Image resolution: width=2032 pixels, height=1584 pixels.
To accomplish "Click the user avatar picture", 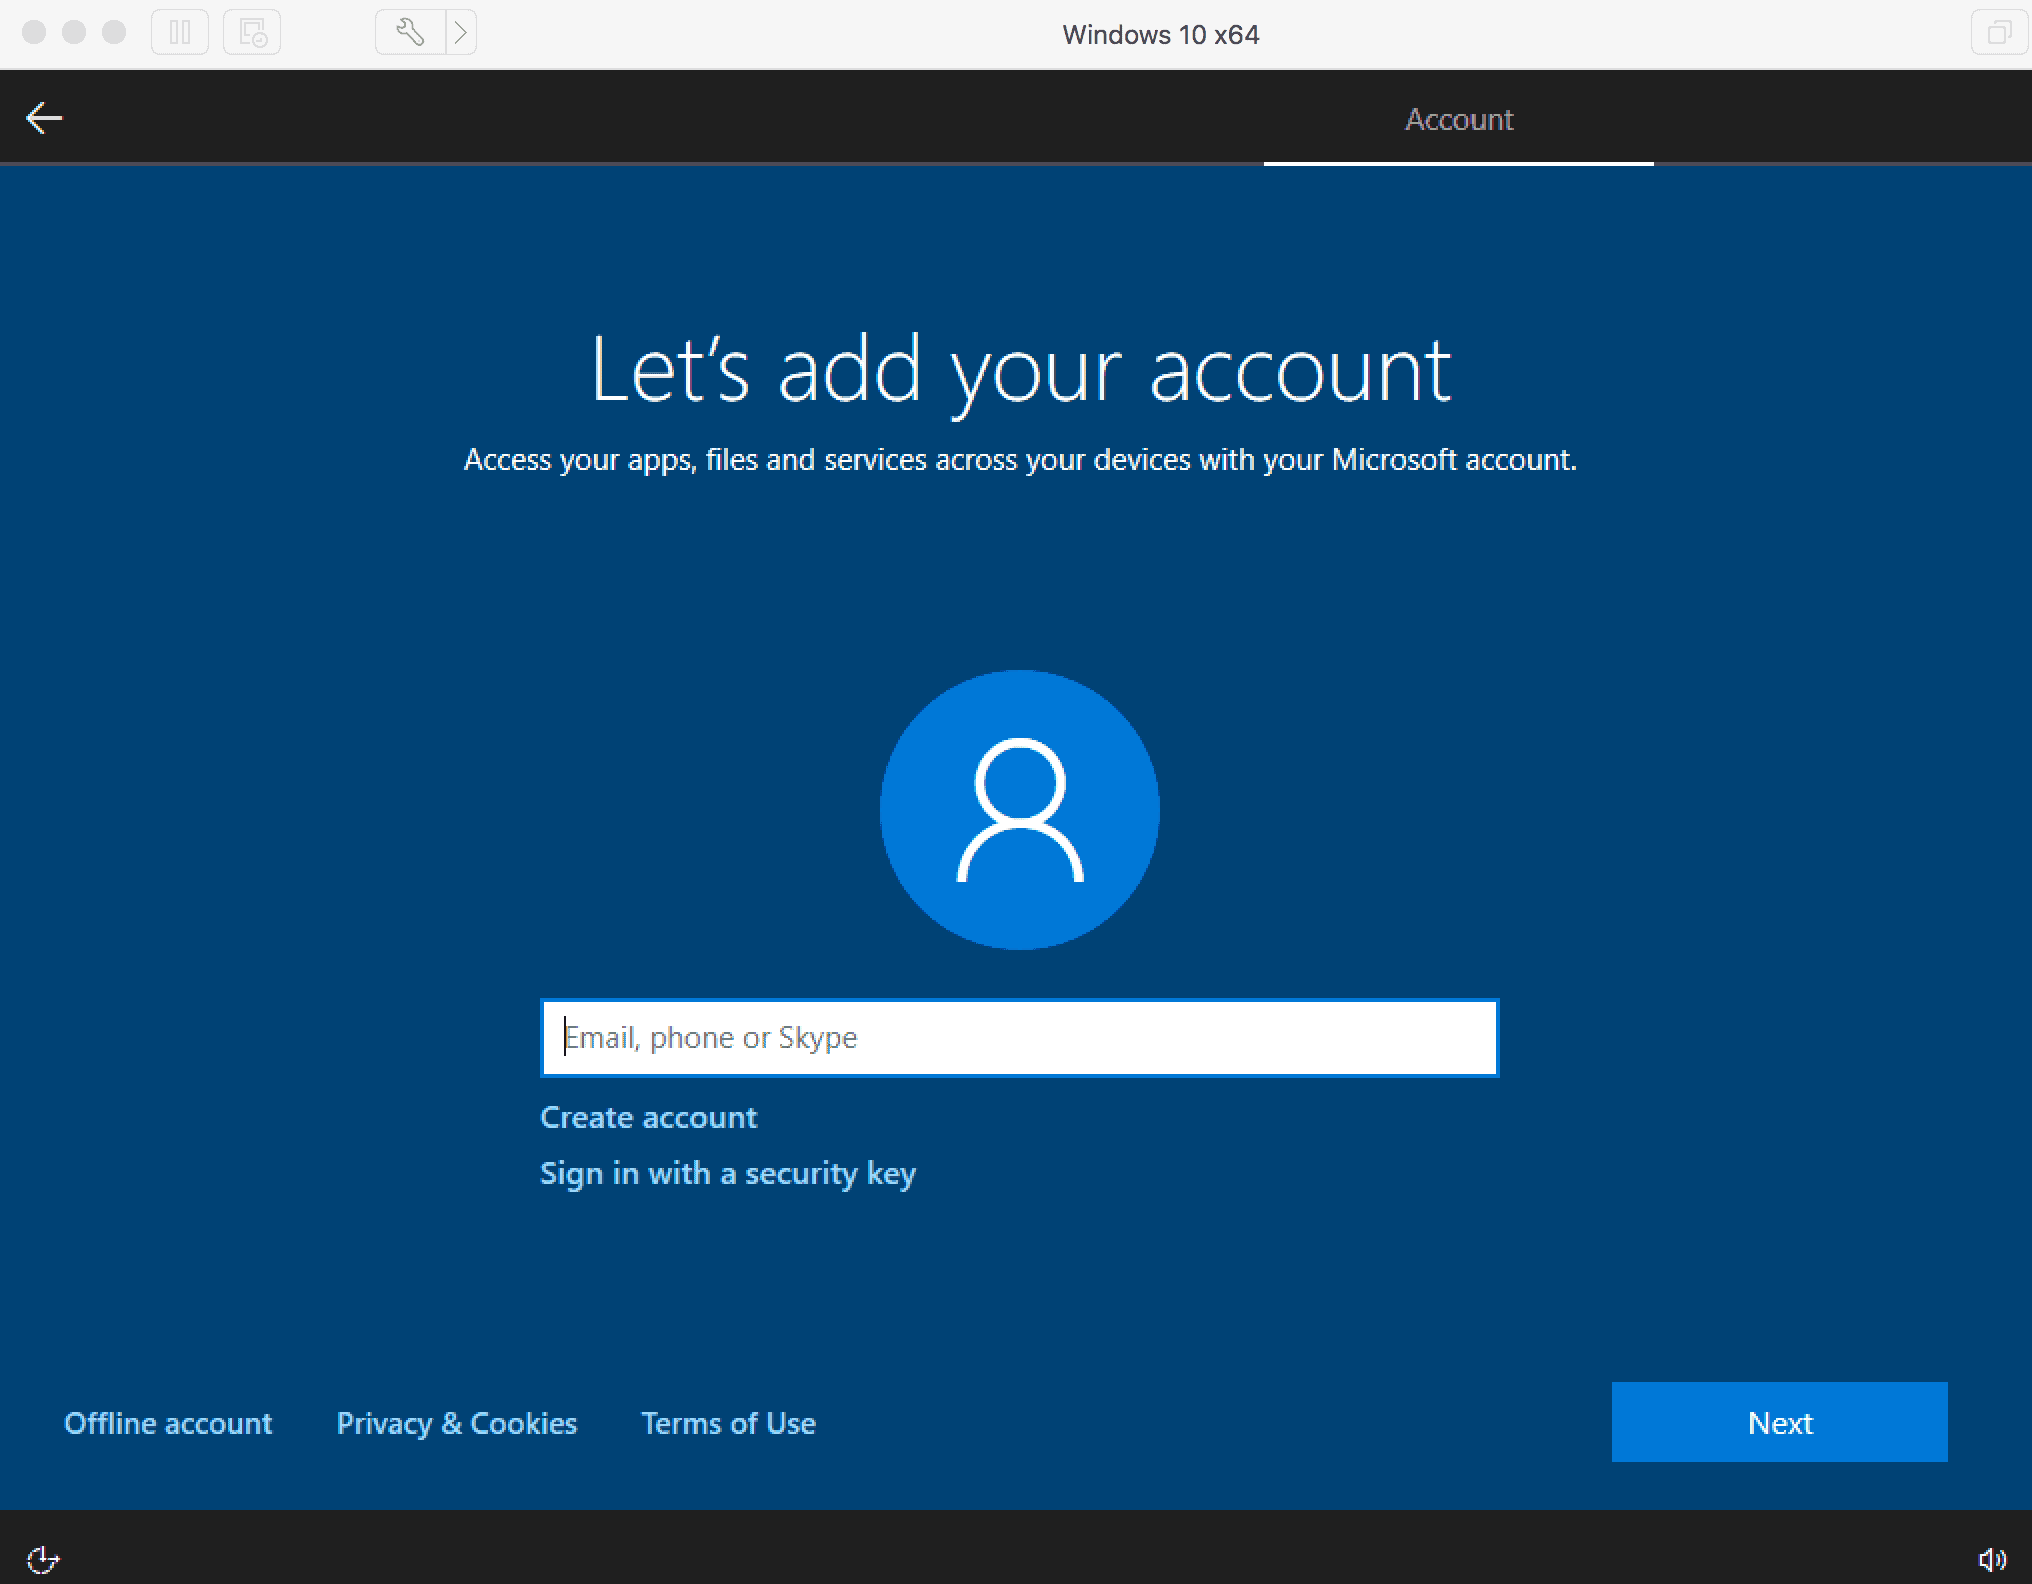I will tap(1020, 810).
